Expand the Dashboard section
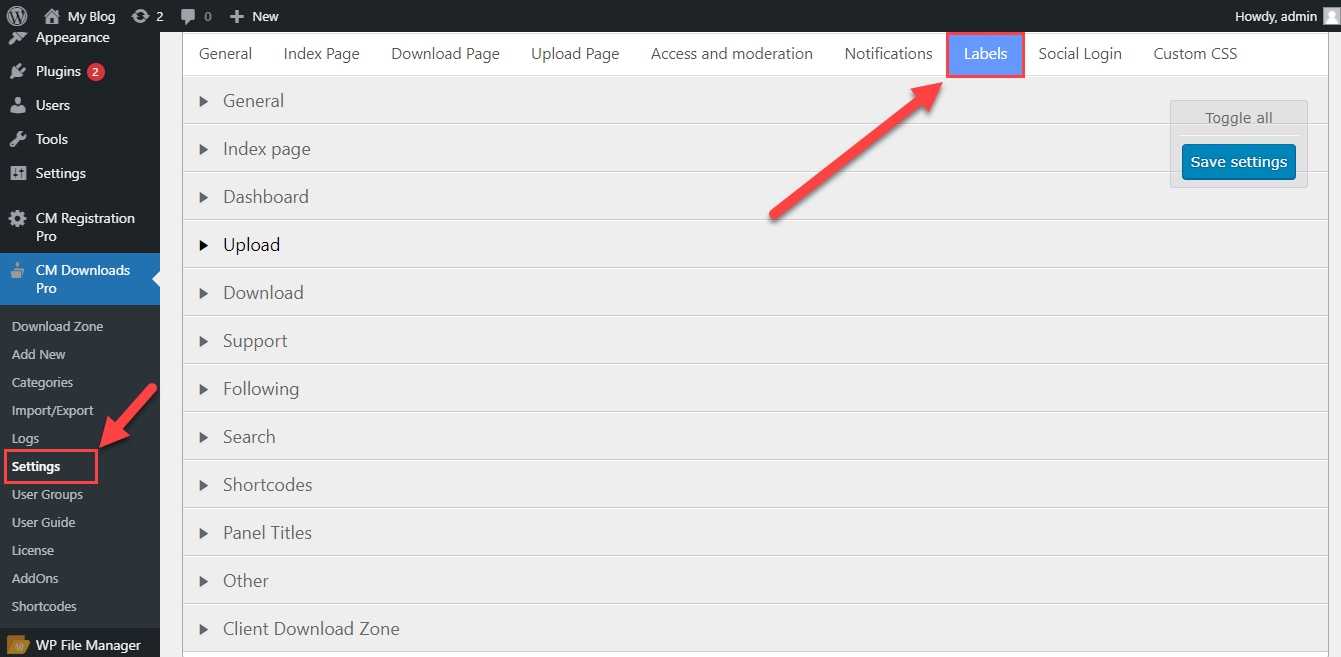 tap(755, 196)
